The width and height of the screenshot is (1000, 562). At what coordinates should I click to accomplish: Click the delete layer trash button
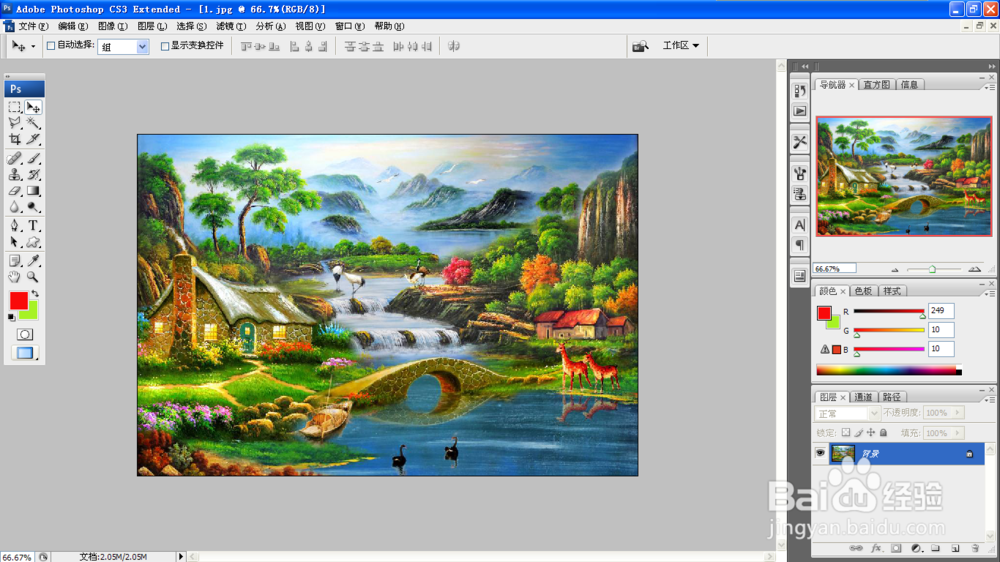coord(974,548)
